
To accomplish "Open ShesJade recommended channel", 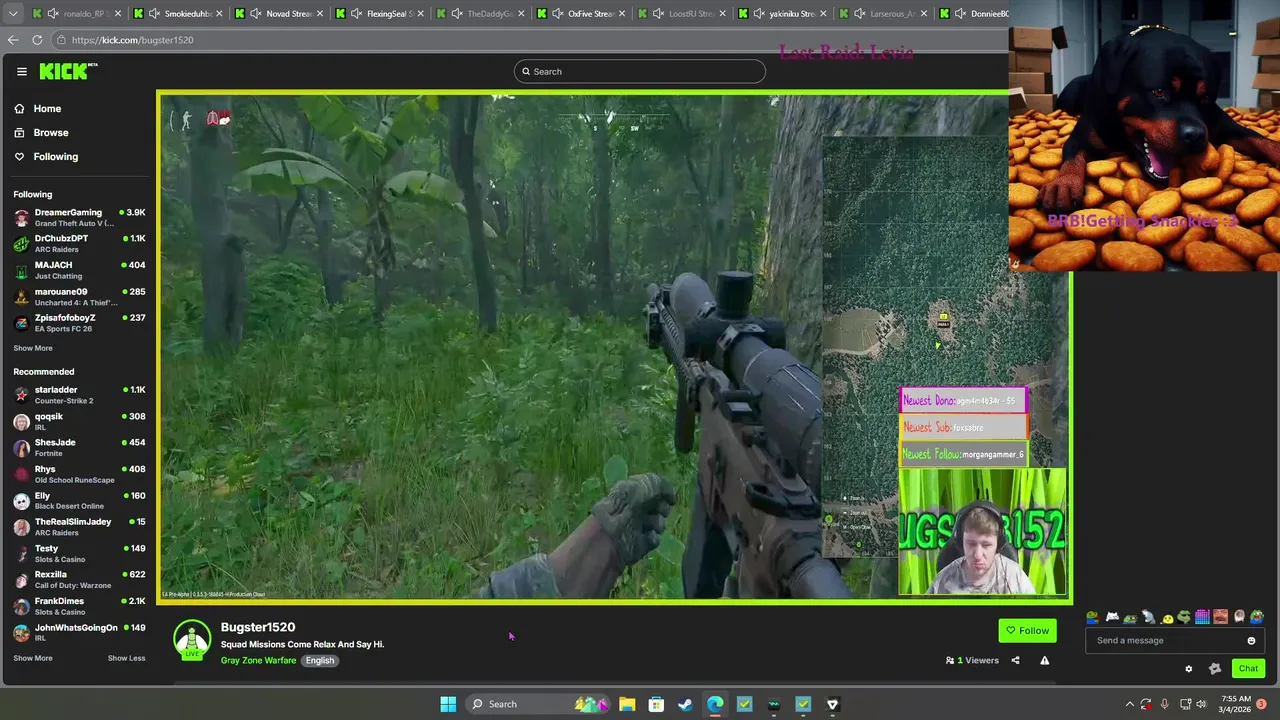I will click(79, 447).
